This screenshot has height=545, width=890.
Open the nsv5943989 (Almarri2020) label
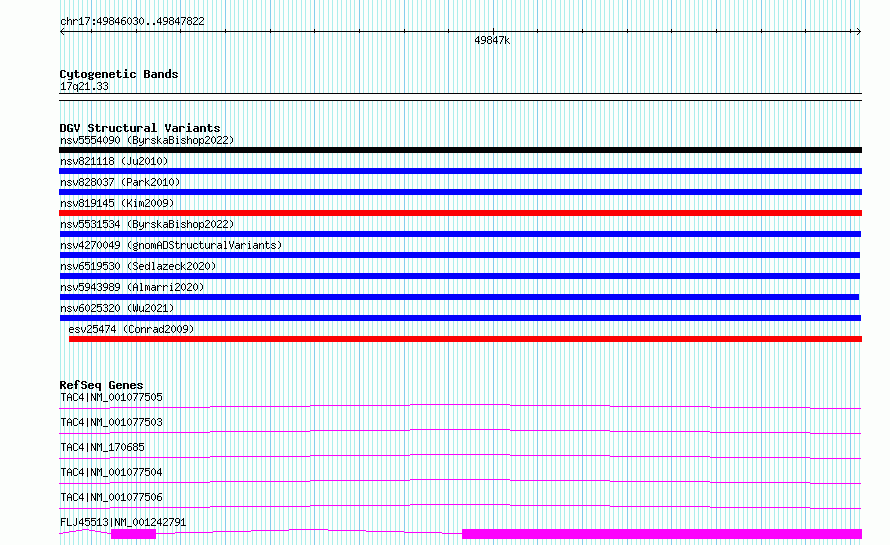pyautogui.click(x=132, y=287)
